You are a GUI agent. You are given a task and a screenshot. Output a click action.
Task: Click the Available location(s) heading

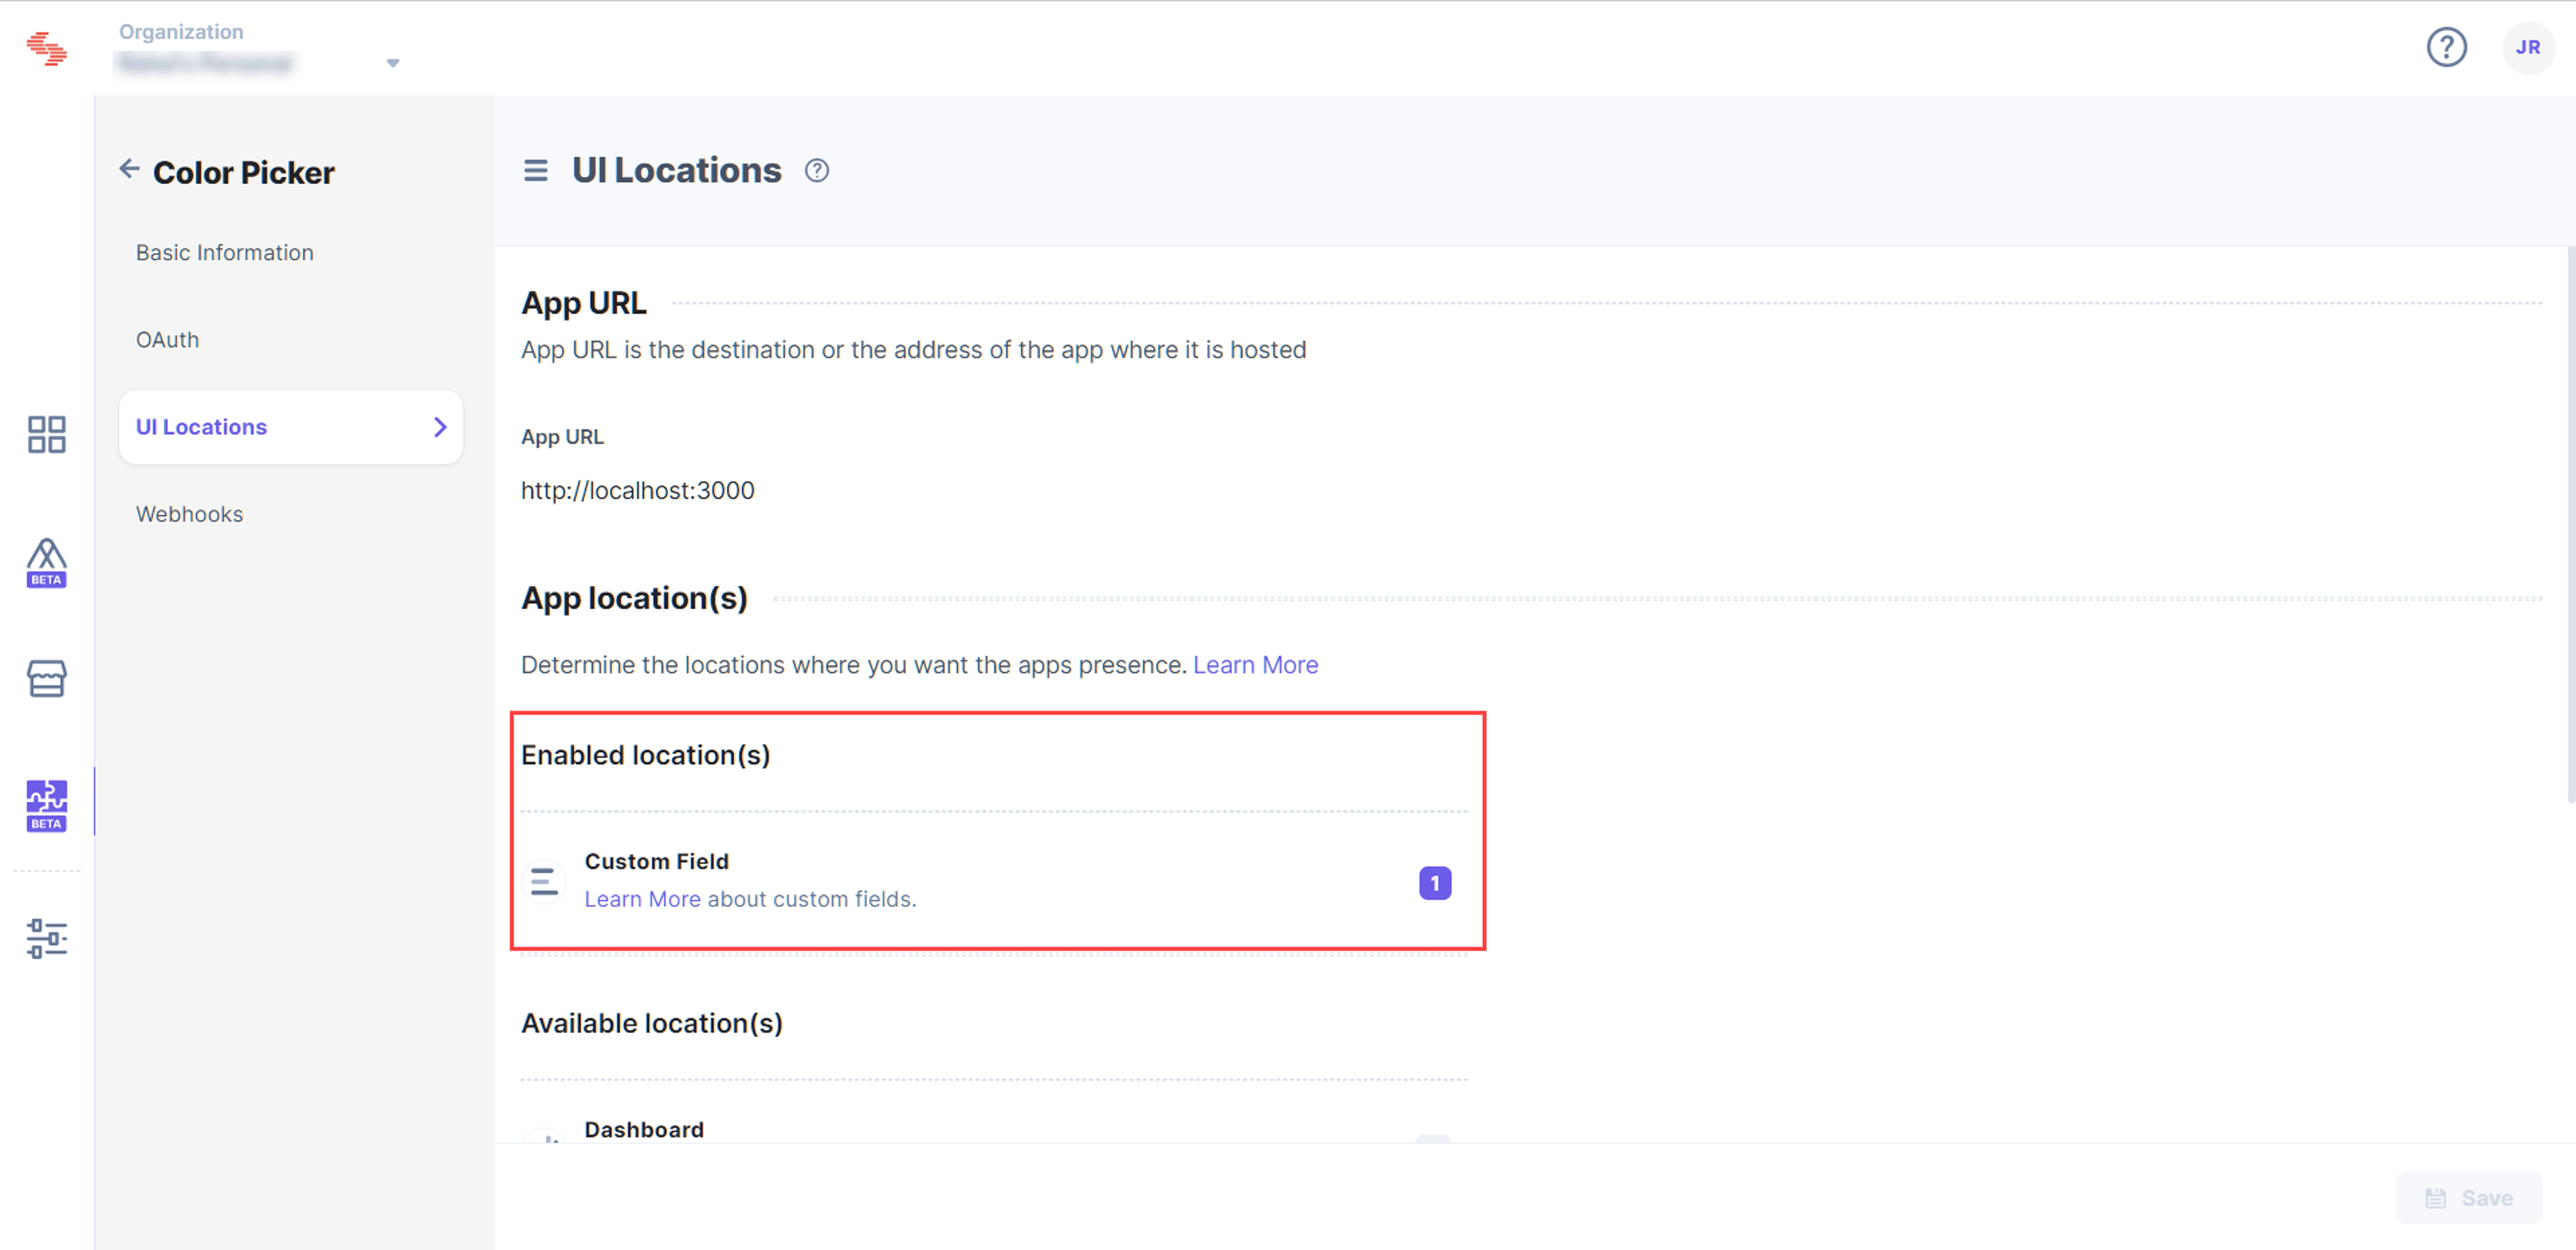click(x=652, y=1023)
